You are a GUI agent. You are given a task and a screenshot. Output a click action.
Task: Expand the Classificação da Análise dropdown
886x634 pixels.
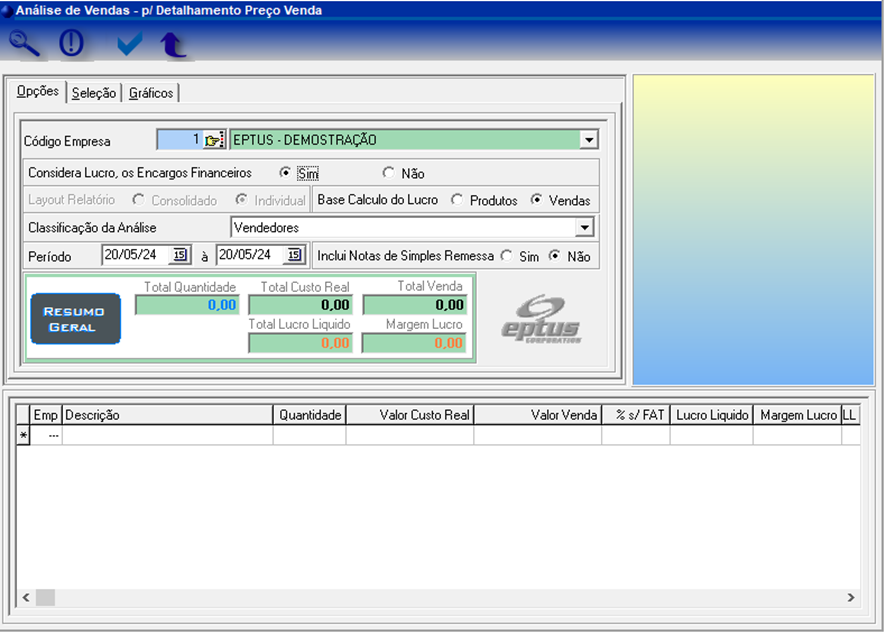tap(585, 228)
